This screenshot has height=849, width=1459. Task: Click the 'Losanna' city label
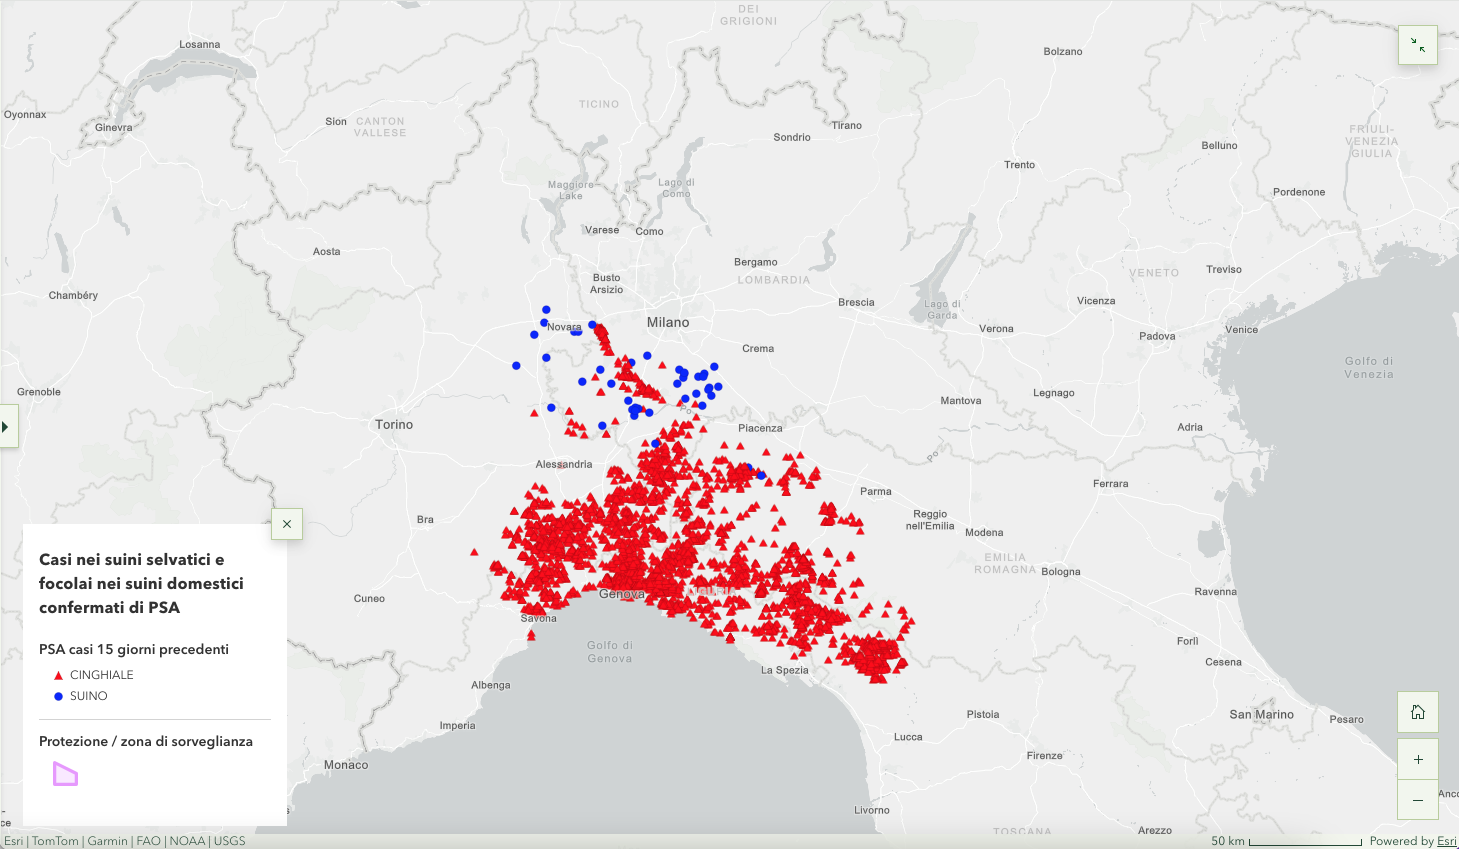200,44
